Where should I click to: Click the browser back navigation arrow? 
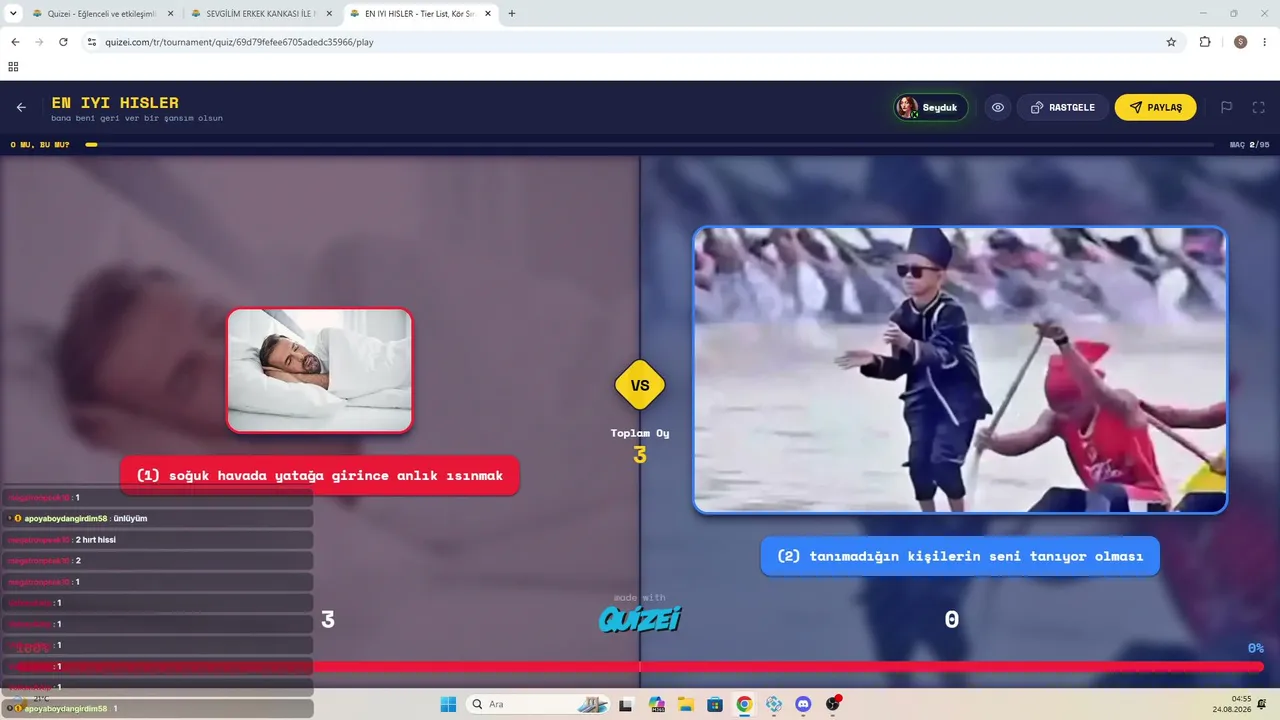[15, 42]
